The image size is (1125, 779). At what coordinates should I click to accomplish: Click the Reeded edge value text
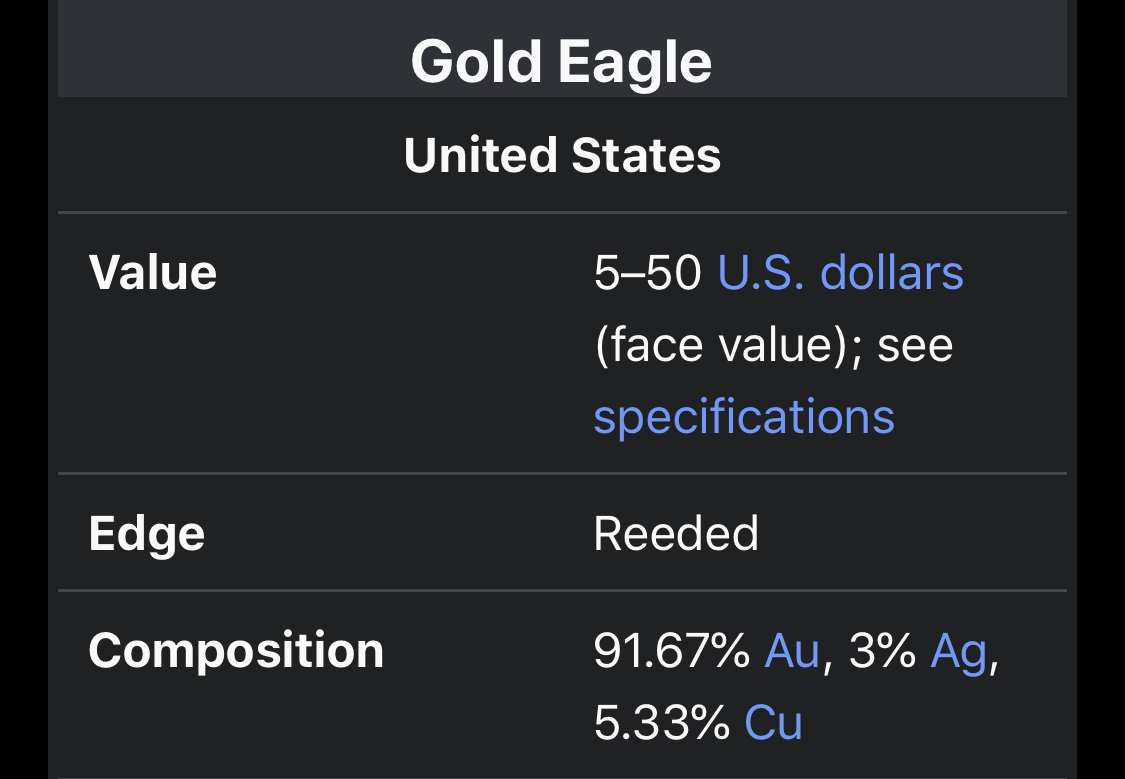pyautogui.click(x=676, y=534)
